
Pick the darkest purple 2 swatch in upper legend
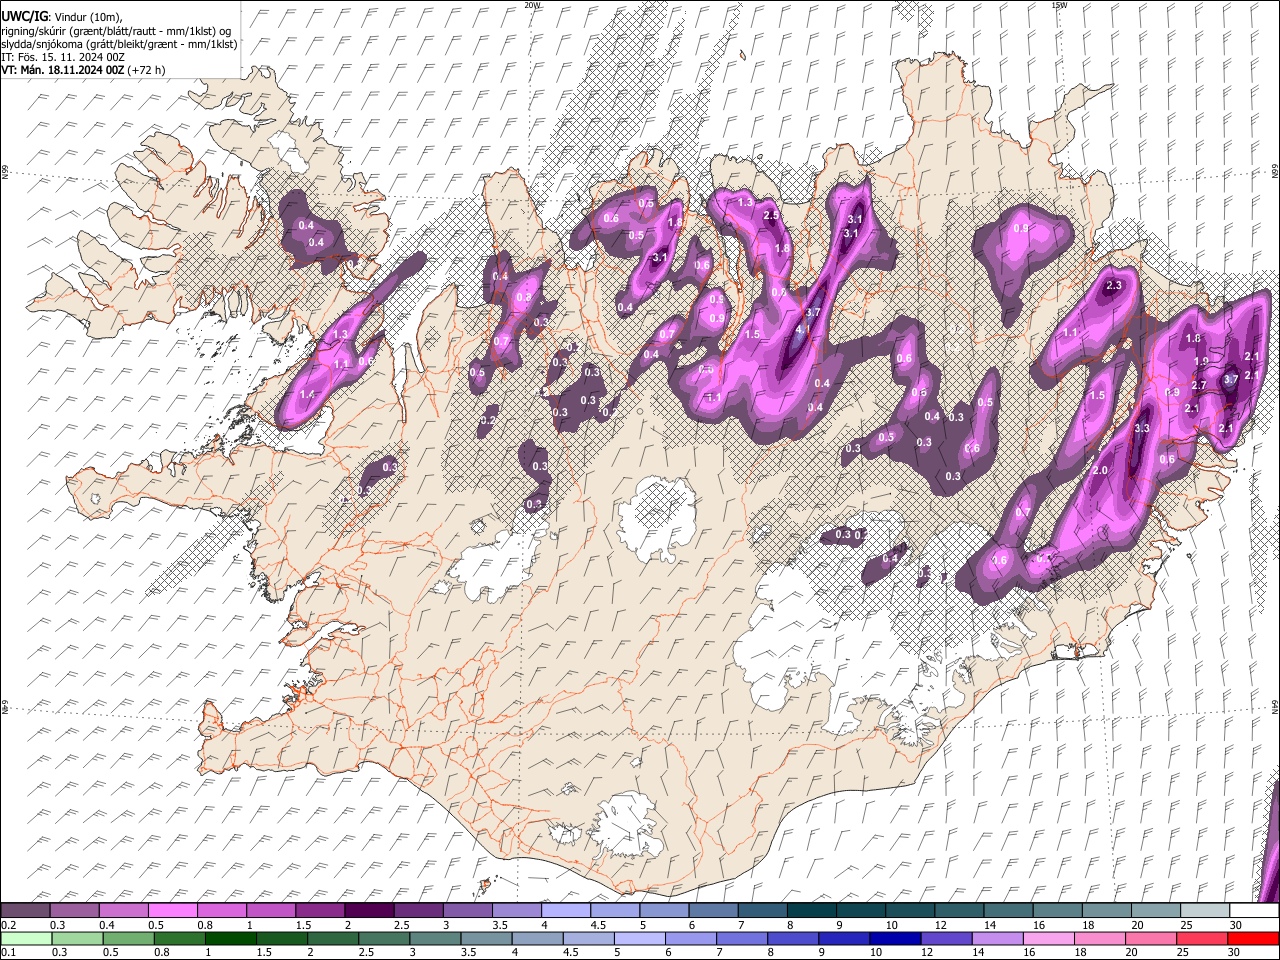coord(369,911)
